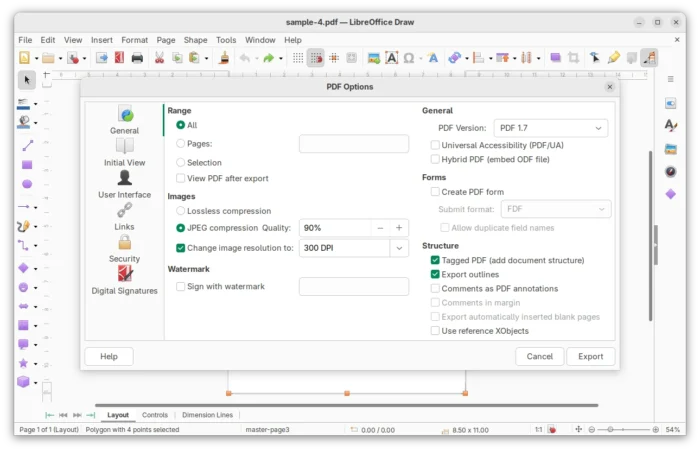Click the zoom in plus icon in status bar
This screenshot has width=700, height=451.
click(x=655, y=429)
